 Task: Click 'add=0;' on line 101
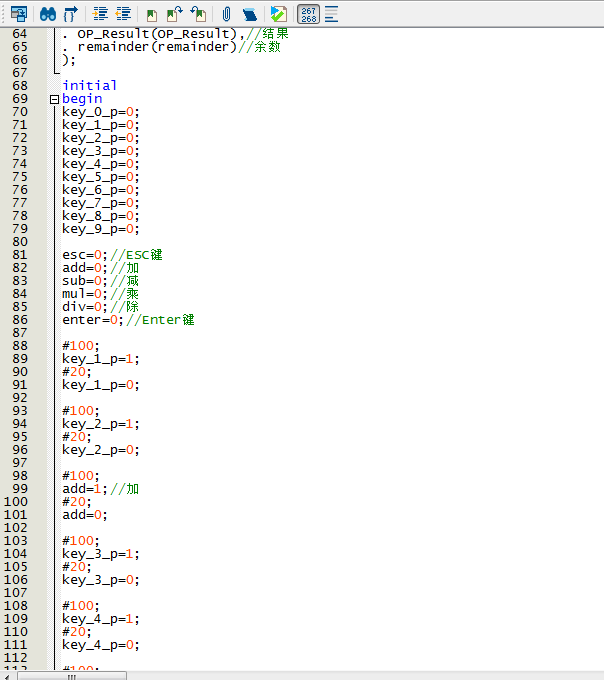point(85,515)
